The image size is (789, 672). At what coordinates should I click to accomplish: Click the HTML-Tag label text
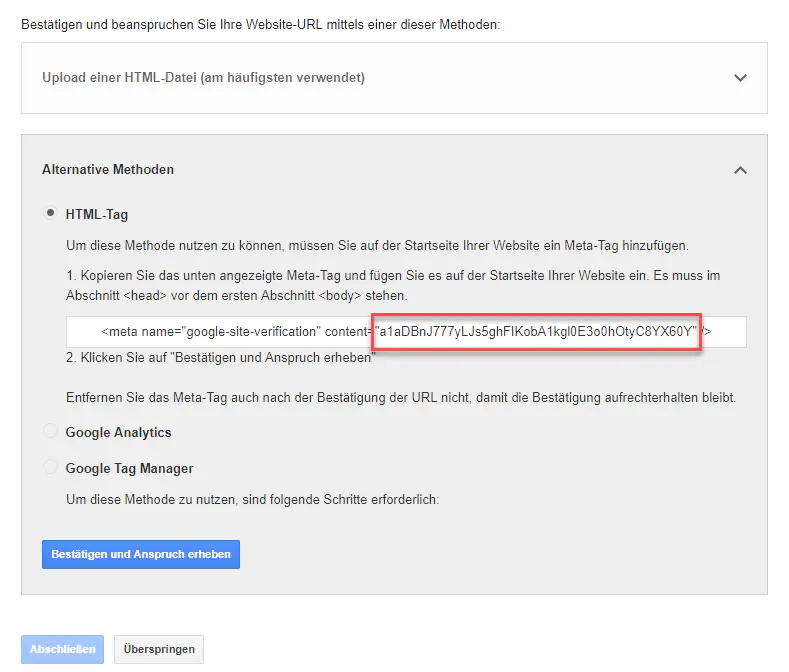point(97,214)
